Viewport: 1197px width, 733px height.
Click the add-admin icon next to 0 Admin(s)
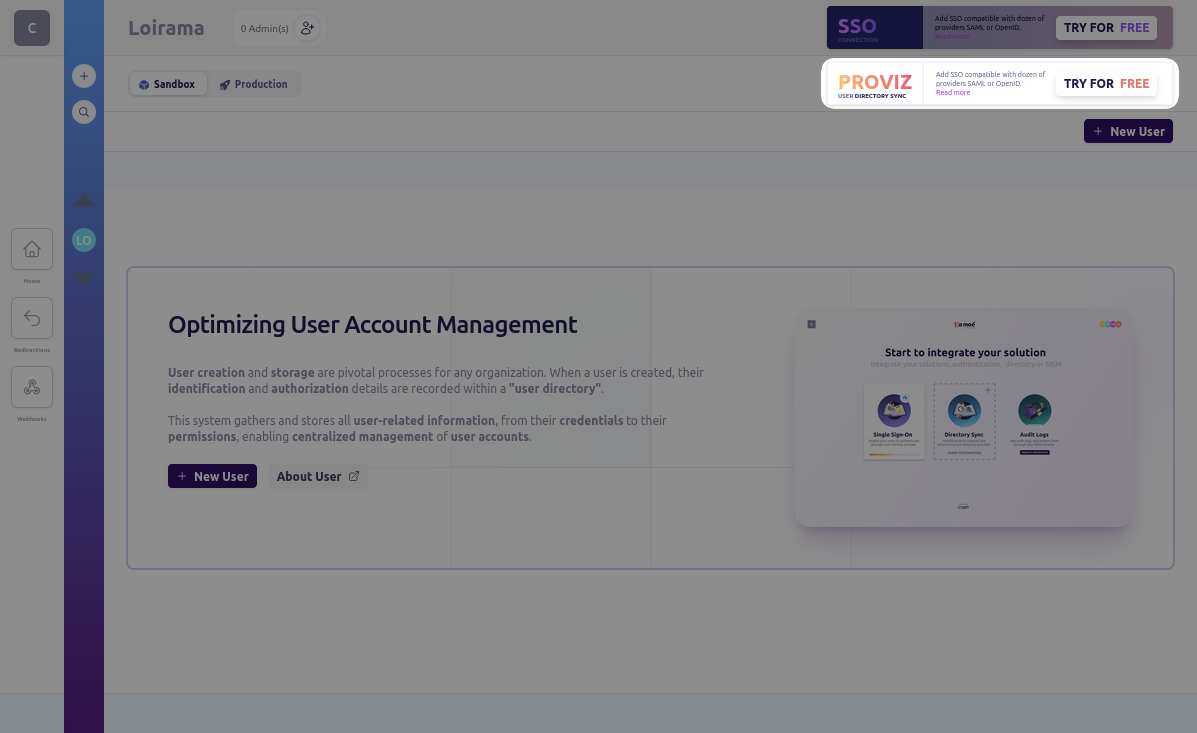click(x=307, y=28)
